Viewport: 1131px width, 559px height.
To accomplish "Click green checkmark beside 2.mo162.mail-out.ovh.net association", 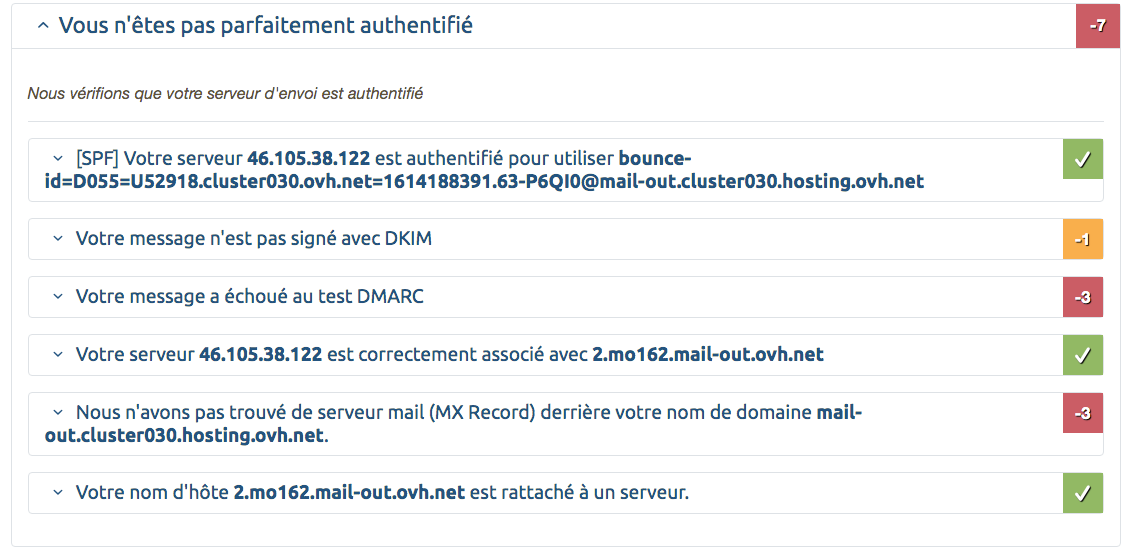I will pos(1083,355).
